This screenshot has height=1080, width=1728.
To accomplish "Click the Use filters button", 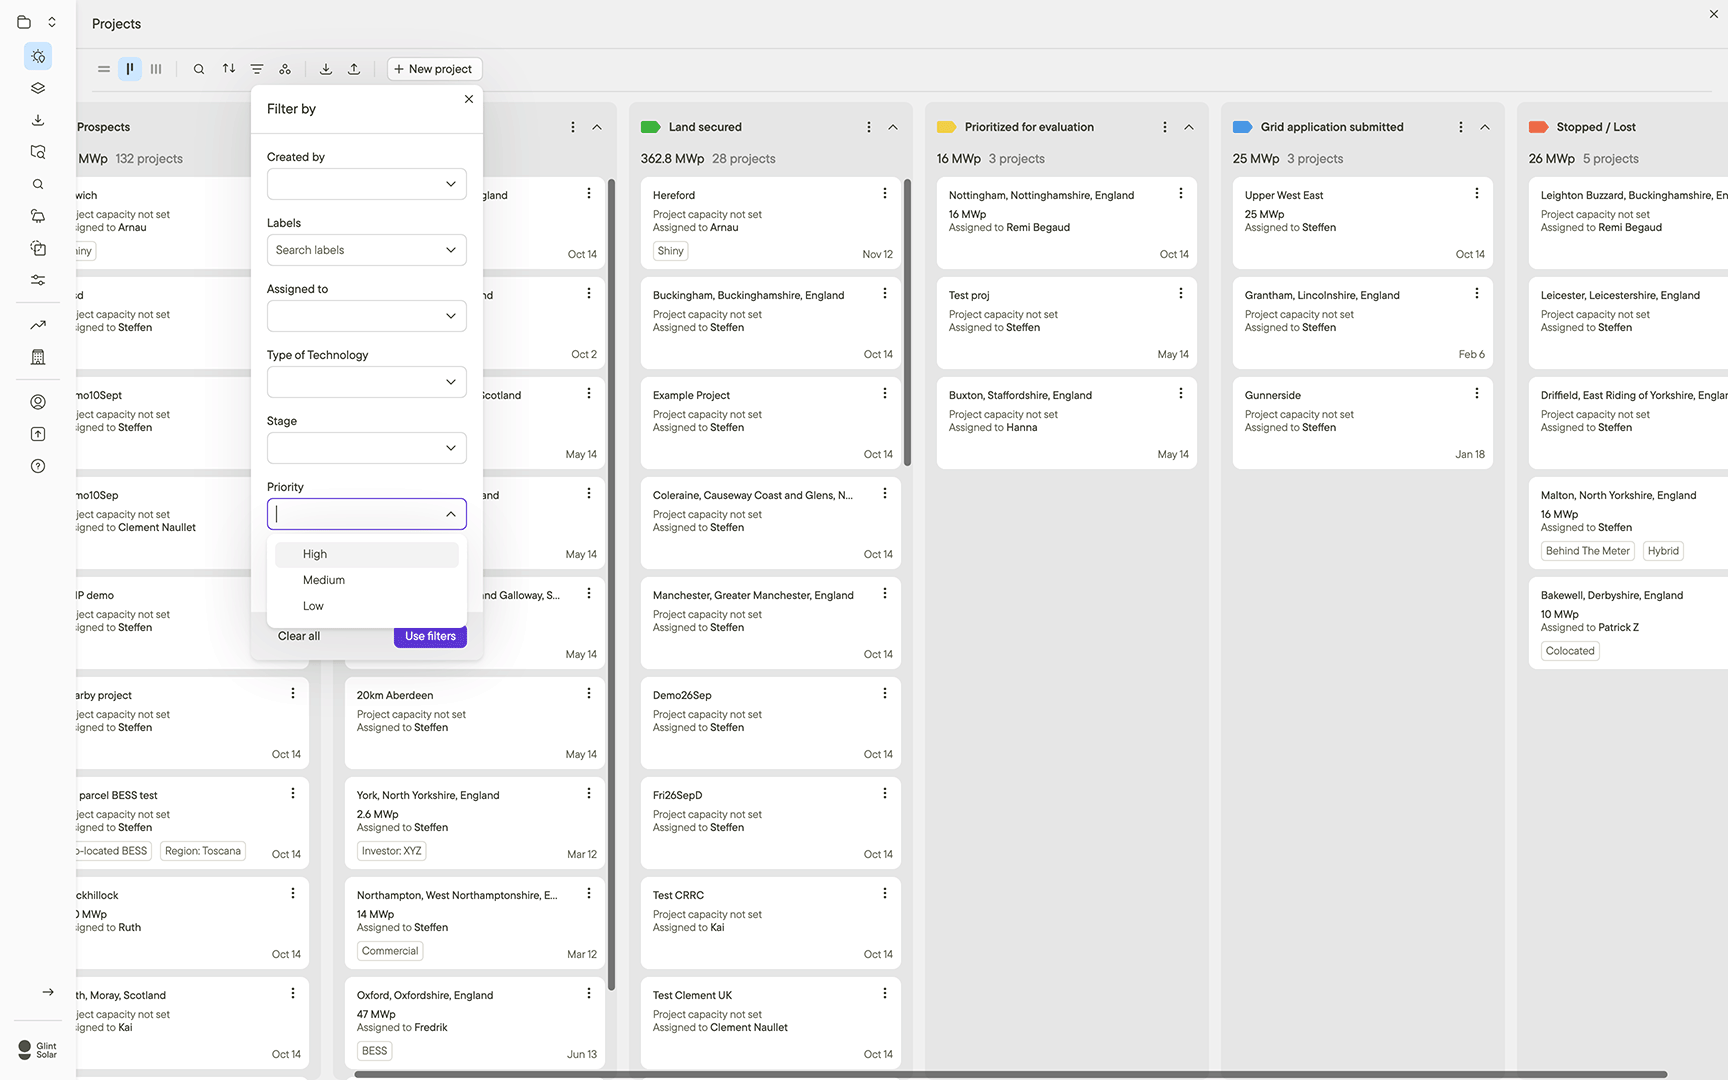I will [x=430, y=636].
